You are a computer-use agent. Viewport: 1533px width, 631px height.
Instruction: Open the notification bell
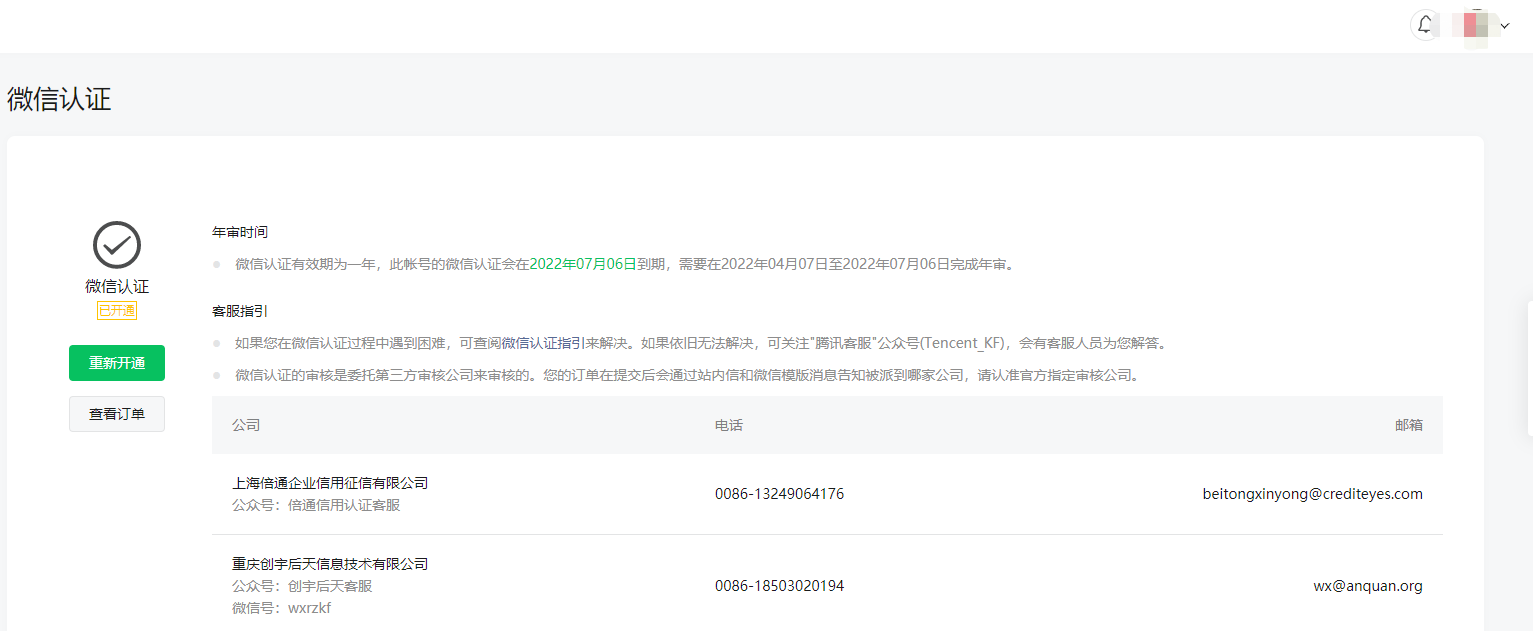[x=1425, y=25]
